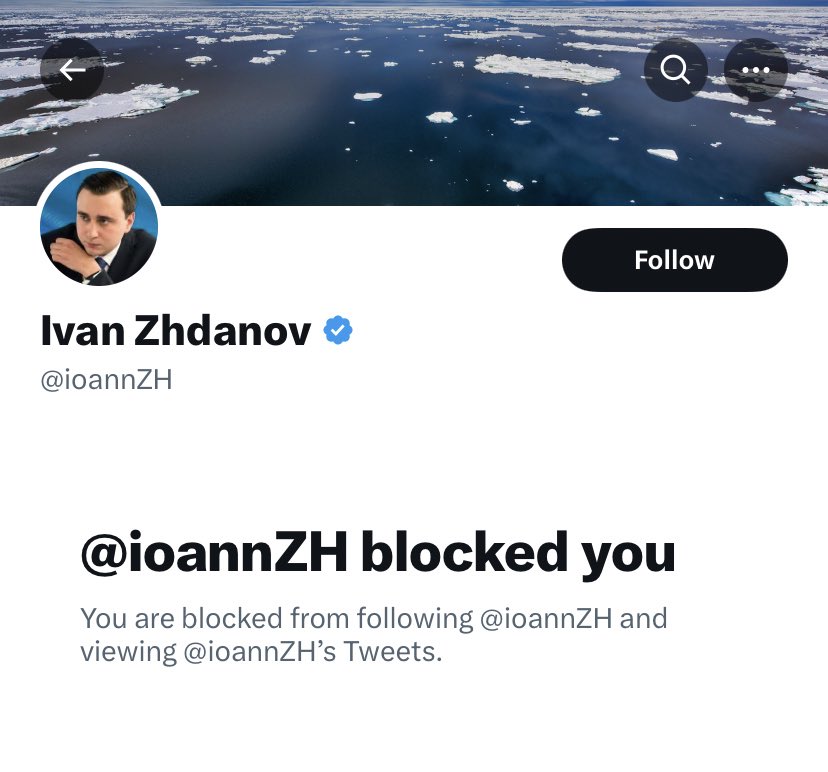Go back using the left arrow icon
The height and width of the screenshot is (772, 828).
(72, 69)
